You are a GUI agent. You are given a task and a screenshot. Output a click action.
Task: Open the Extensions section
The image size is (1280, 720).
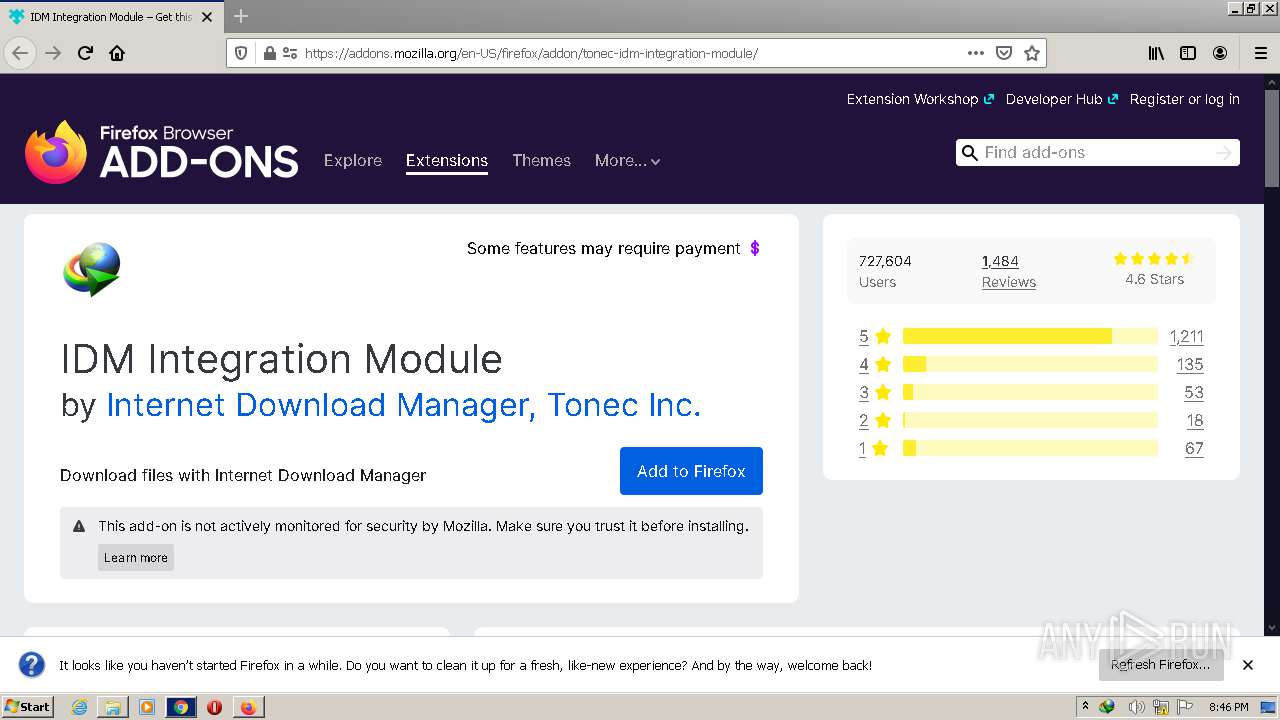point(447,160)
